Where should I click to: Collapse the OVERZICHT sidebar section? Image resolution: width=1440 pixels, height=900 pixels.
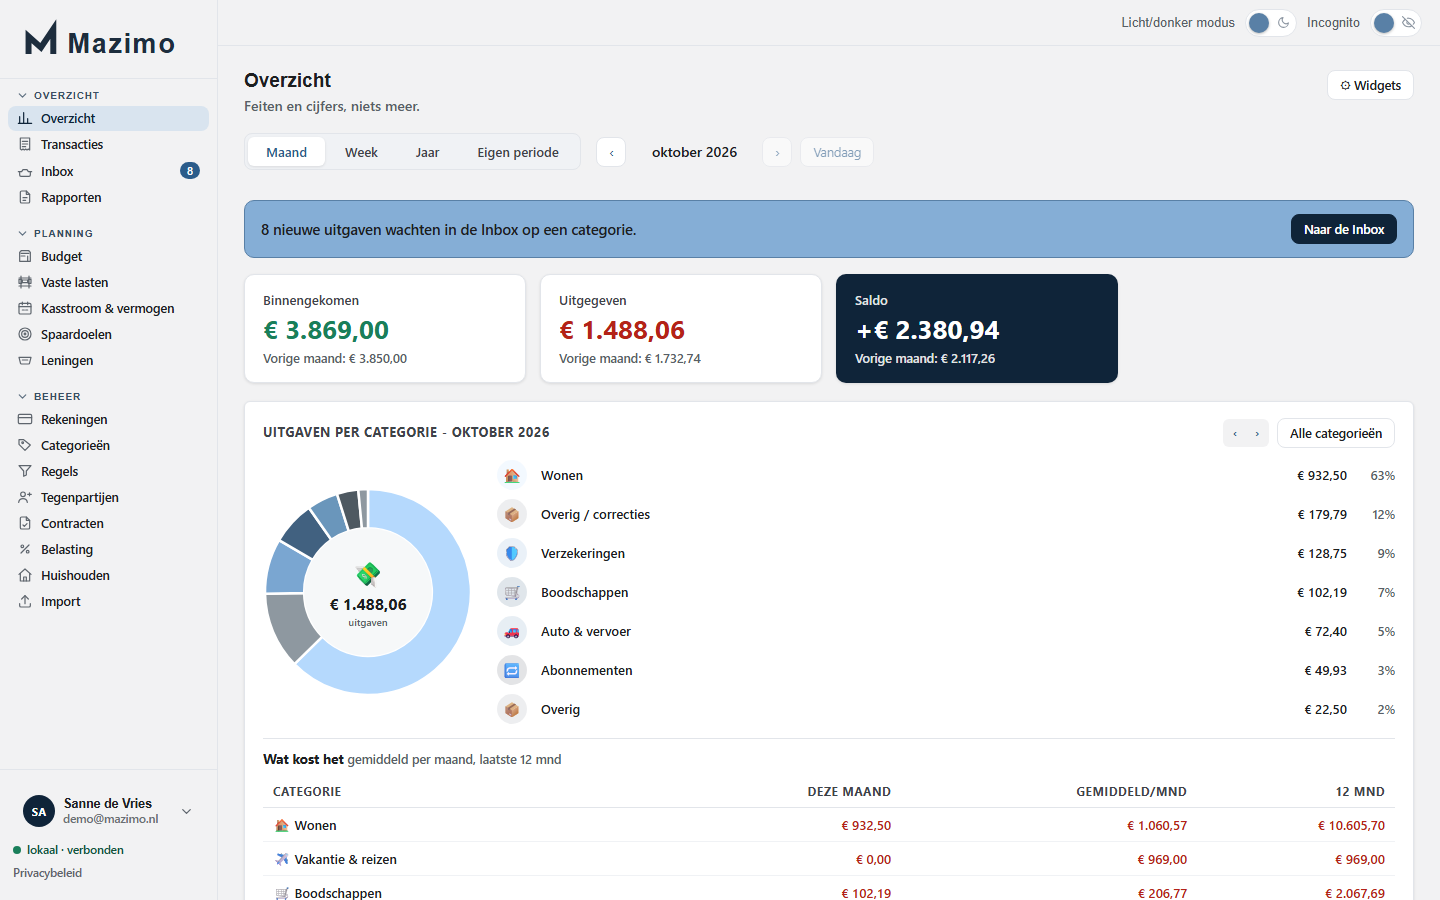[22, 96]
